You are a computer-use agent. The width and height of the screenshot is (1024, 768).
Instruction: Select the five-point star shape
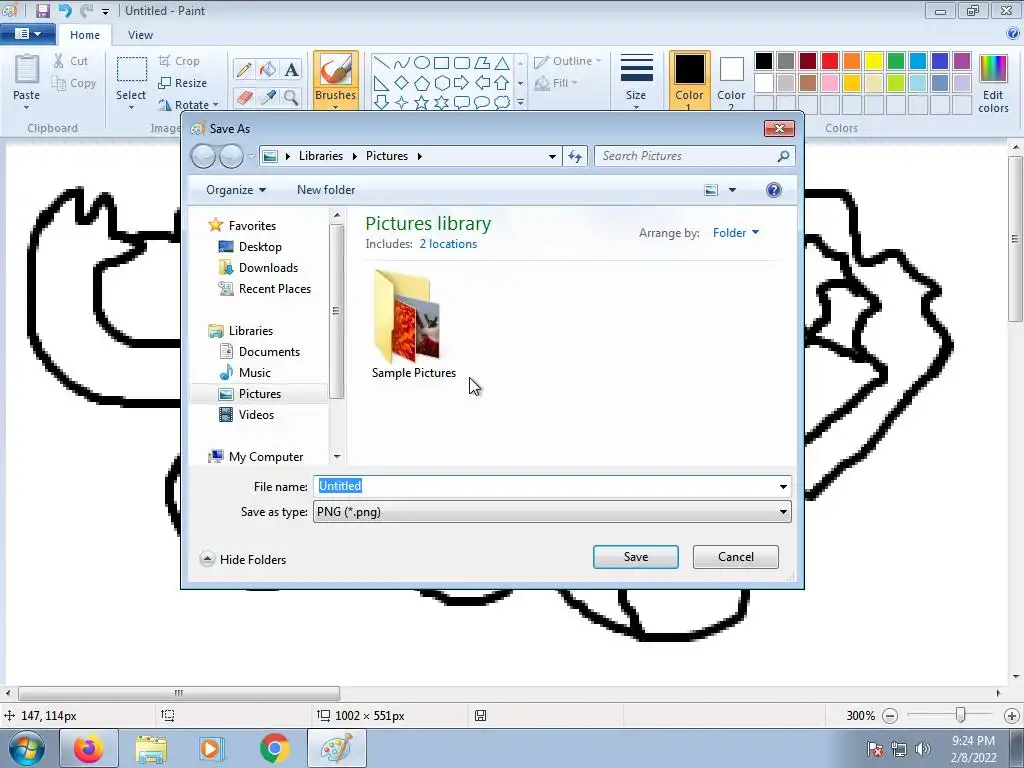tap(422, 103)
